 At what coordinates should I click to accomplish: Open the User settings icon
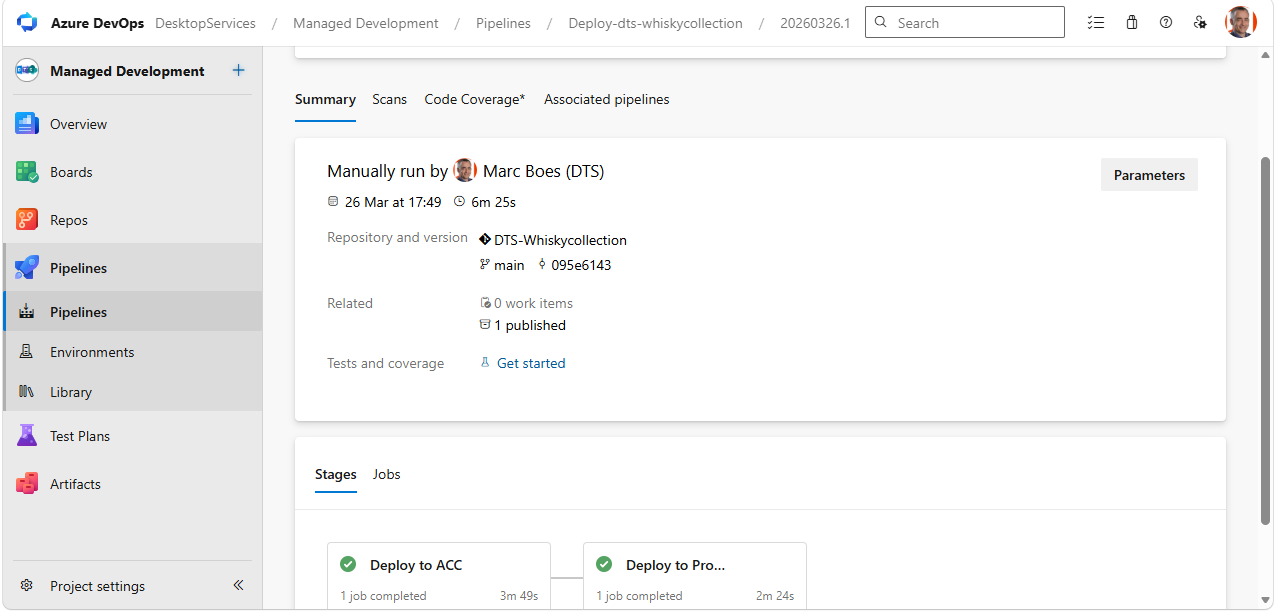click(x=1200, y=22)
